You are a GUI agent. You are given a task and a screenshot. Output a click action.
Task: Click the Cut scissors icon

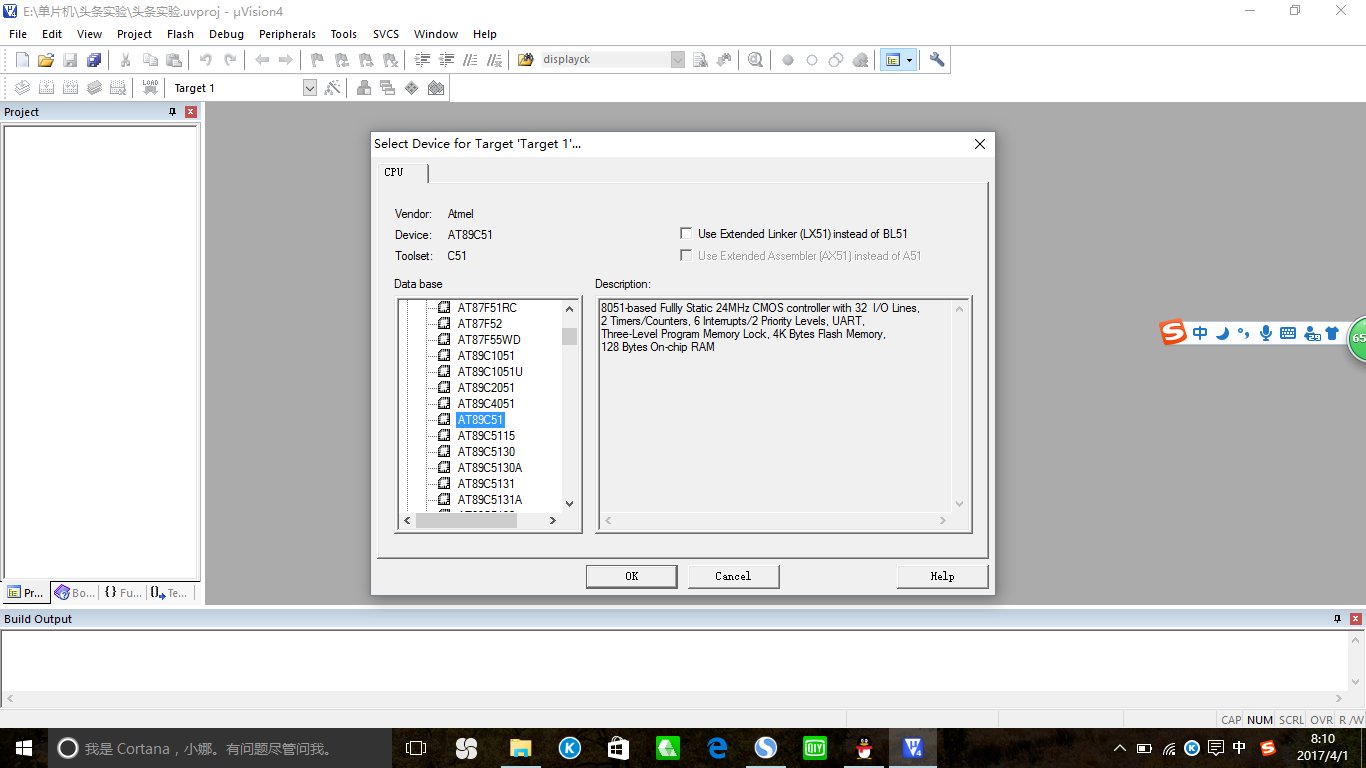[x=126, y=60]
